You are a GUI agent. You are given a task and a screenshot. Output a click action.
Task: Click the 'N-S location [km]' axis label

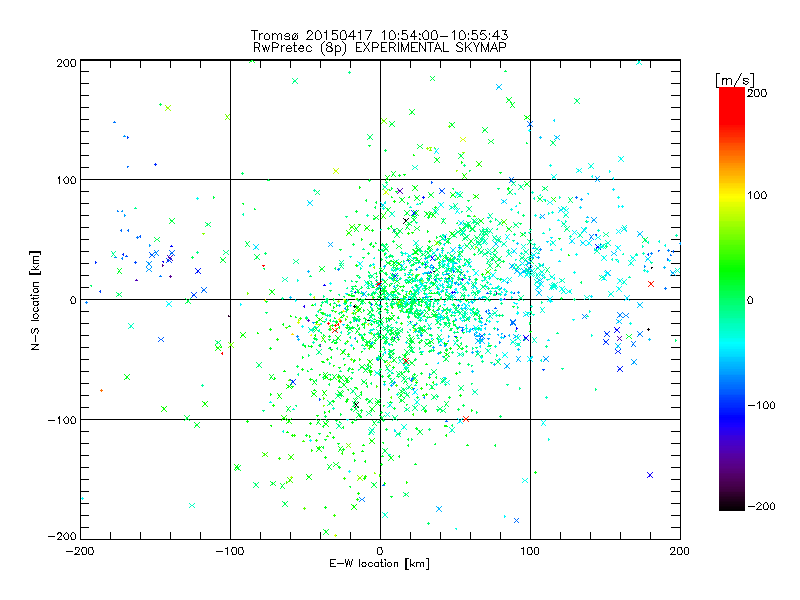click(x=35, y=300)
